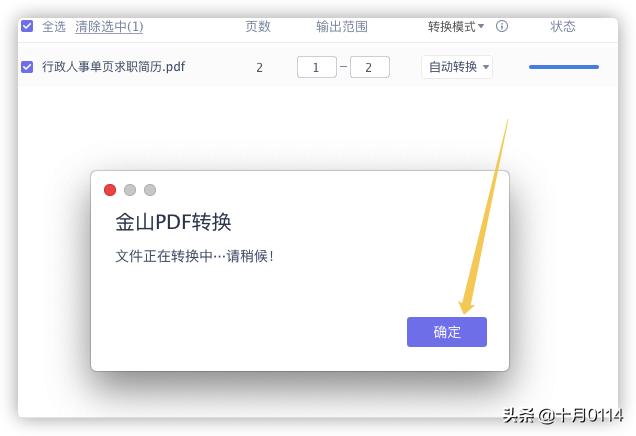This screenshot has width=636, height=436.
Task: Close the 金山PDF转换 dialog with red button
Action: coord(110,190)
